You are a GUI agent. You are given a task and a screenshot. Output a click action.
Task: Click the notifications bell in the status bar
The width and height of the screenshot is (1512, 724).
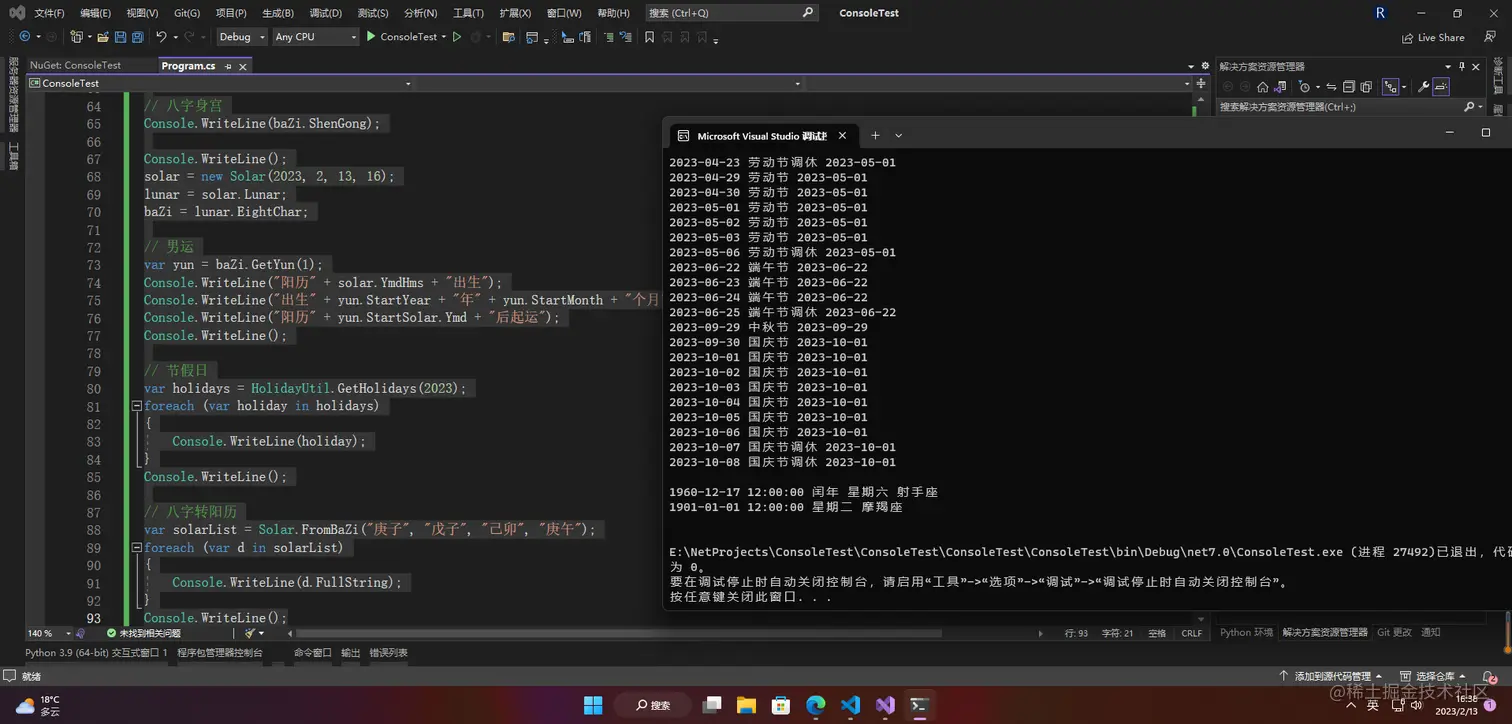click(1490, 677)
